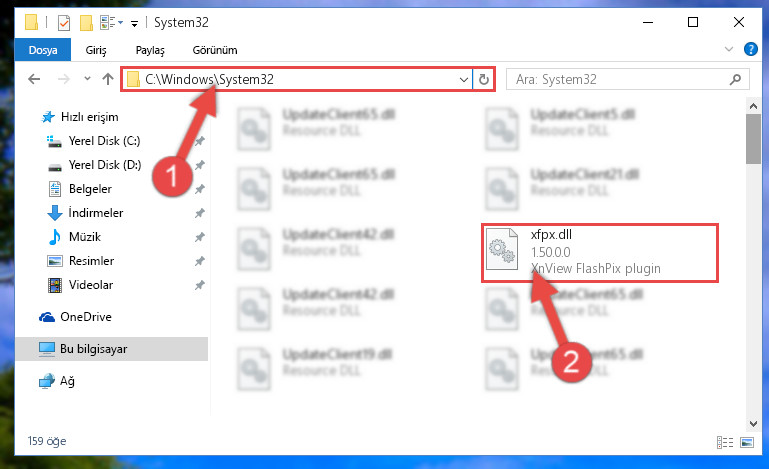Image resolution: width=769 pixels, height=469 pixels.
Task: Switch to details view icon in status bar
Action: click(x=724, y=443)
